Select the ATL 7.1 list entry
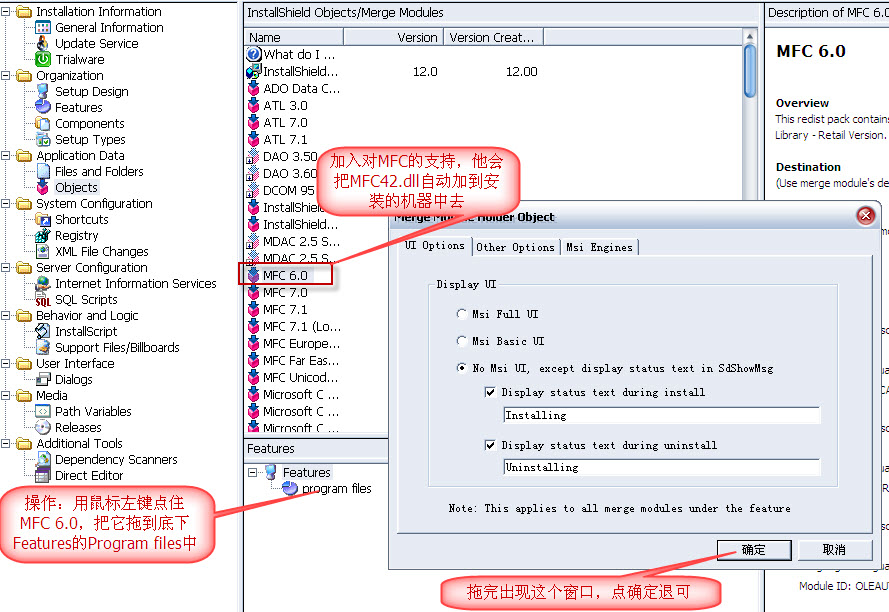Screen dimensions: 889x612 285,140
